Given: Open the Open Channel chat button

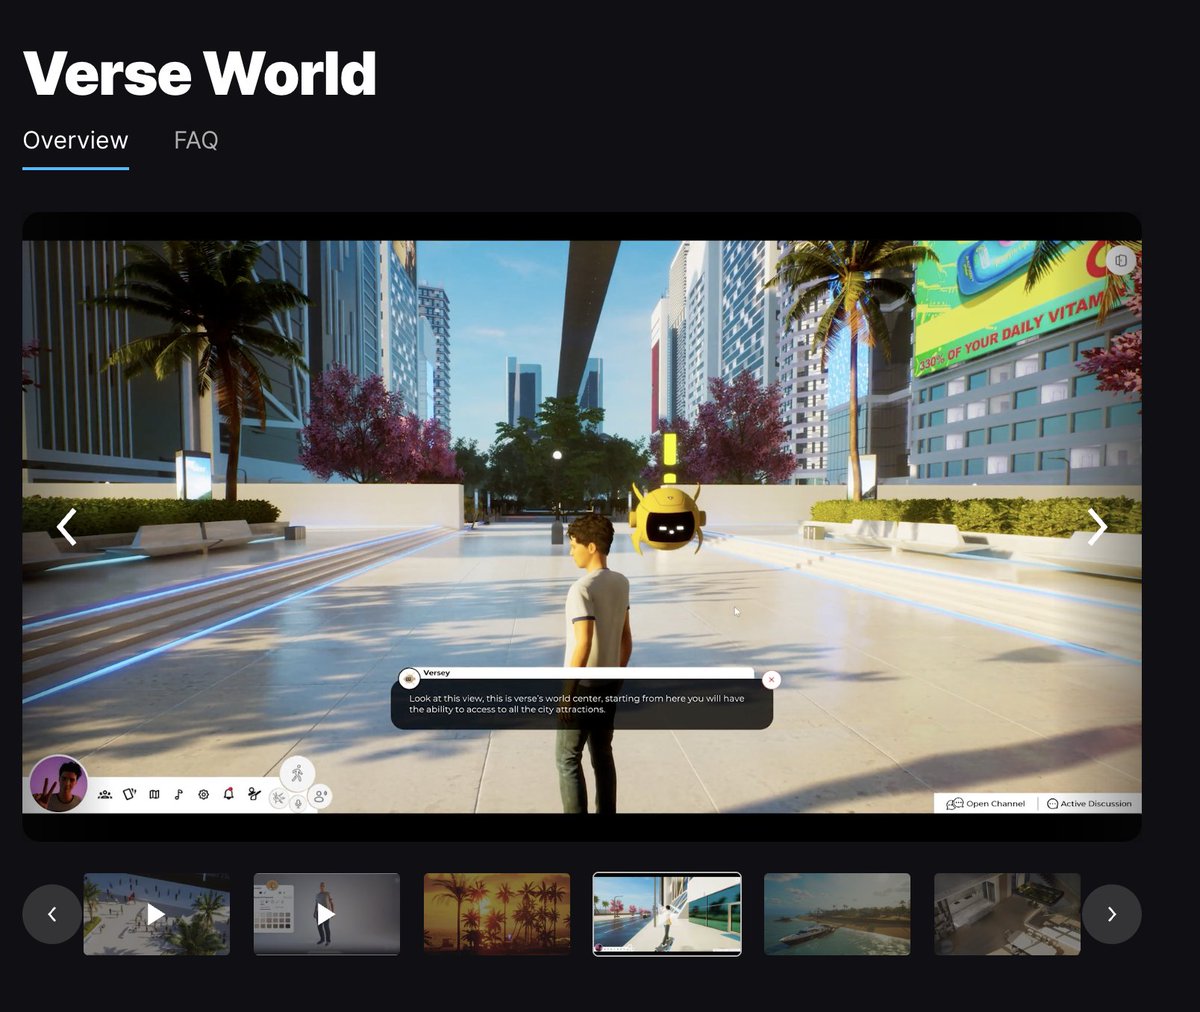Looking at the screenshot, I should (987, 803).
